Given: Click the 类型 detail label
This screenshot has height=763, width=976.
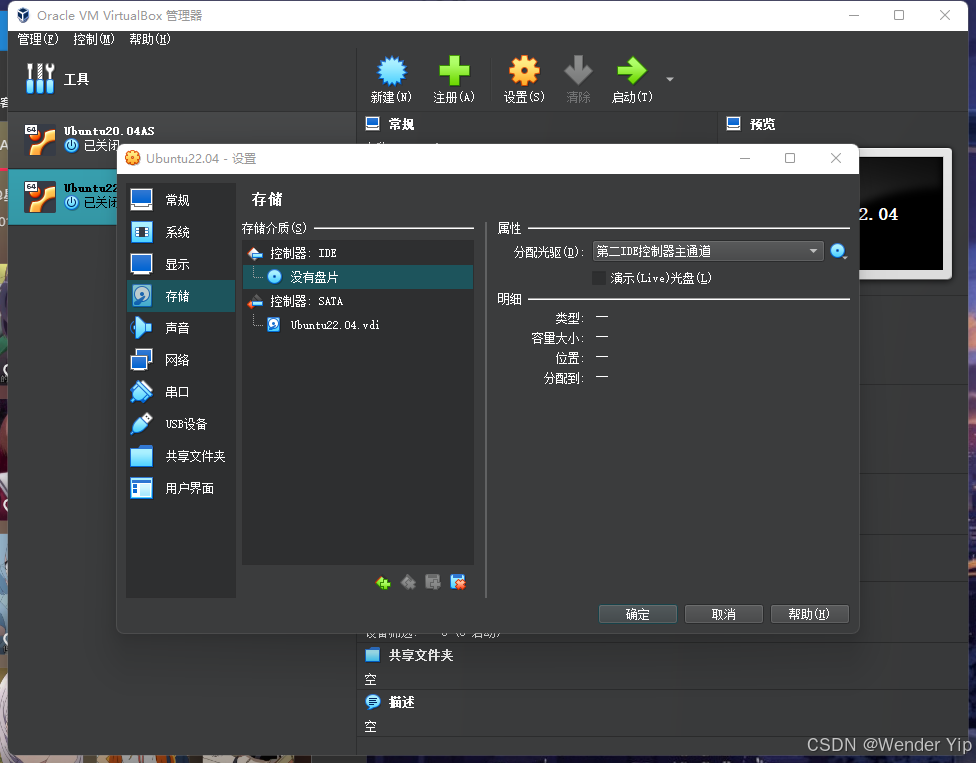Looking at the screenshot, I should tap(570, 318).
